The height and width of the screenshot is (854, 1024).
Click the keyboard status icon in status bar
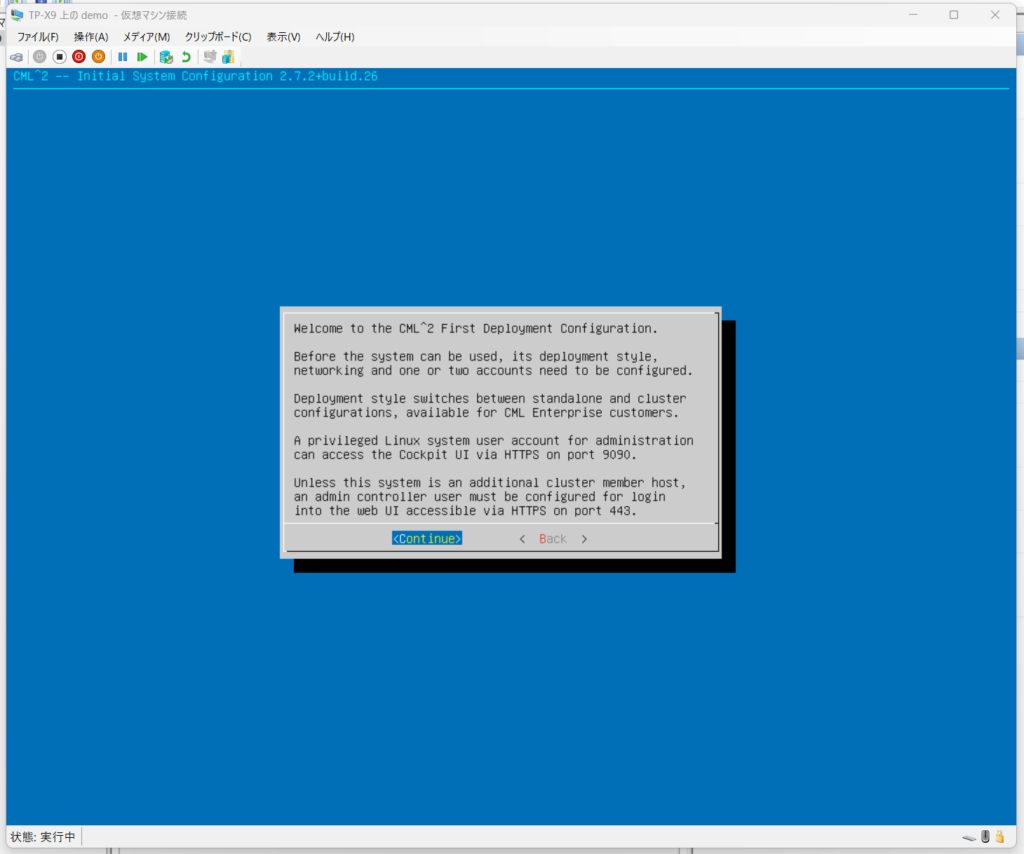point(969,837)
